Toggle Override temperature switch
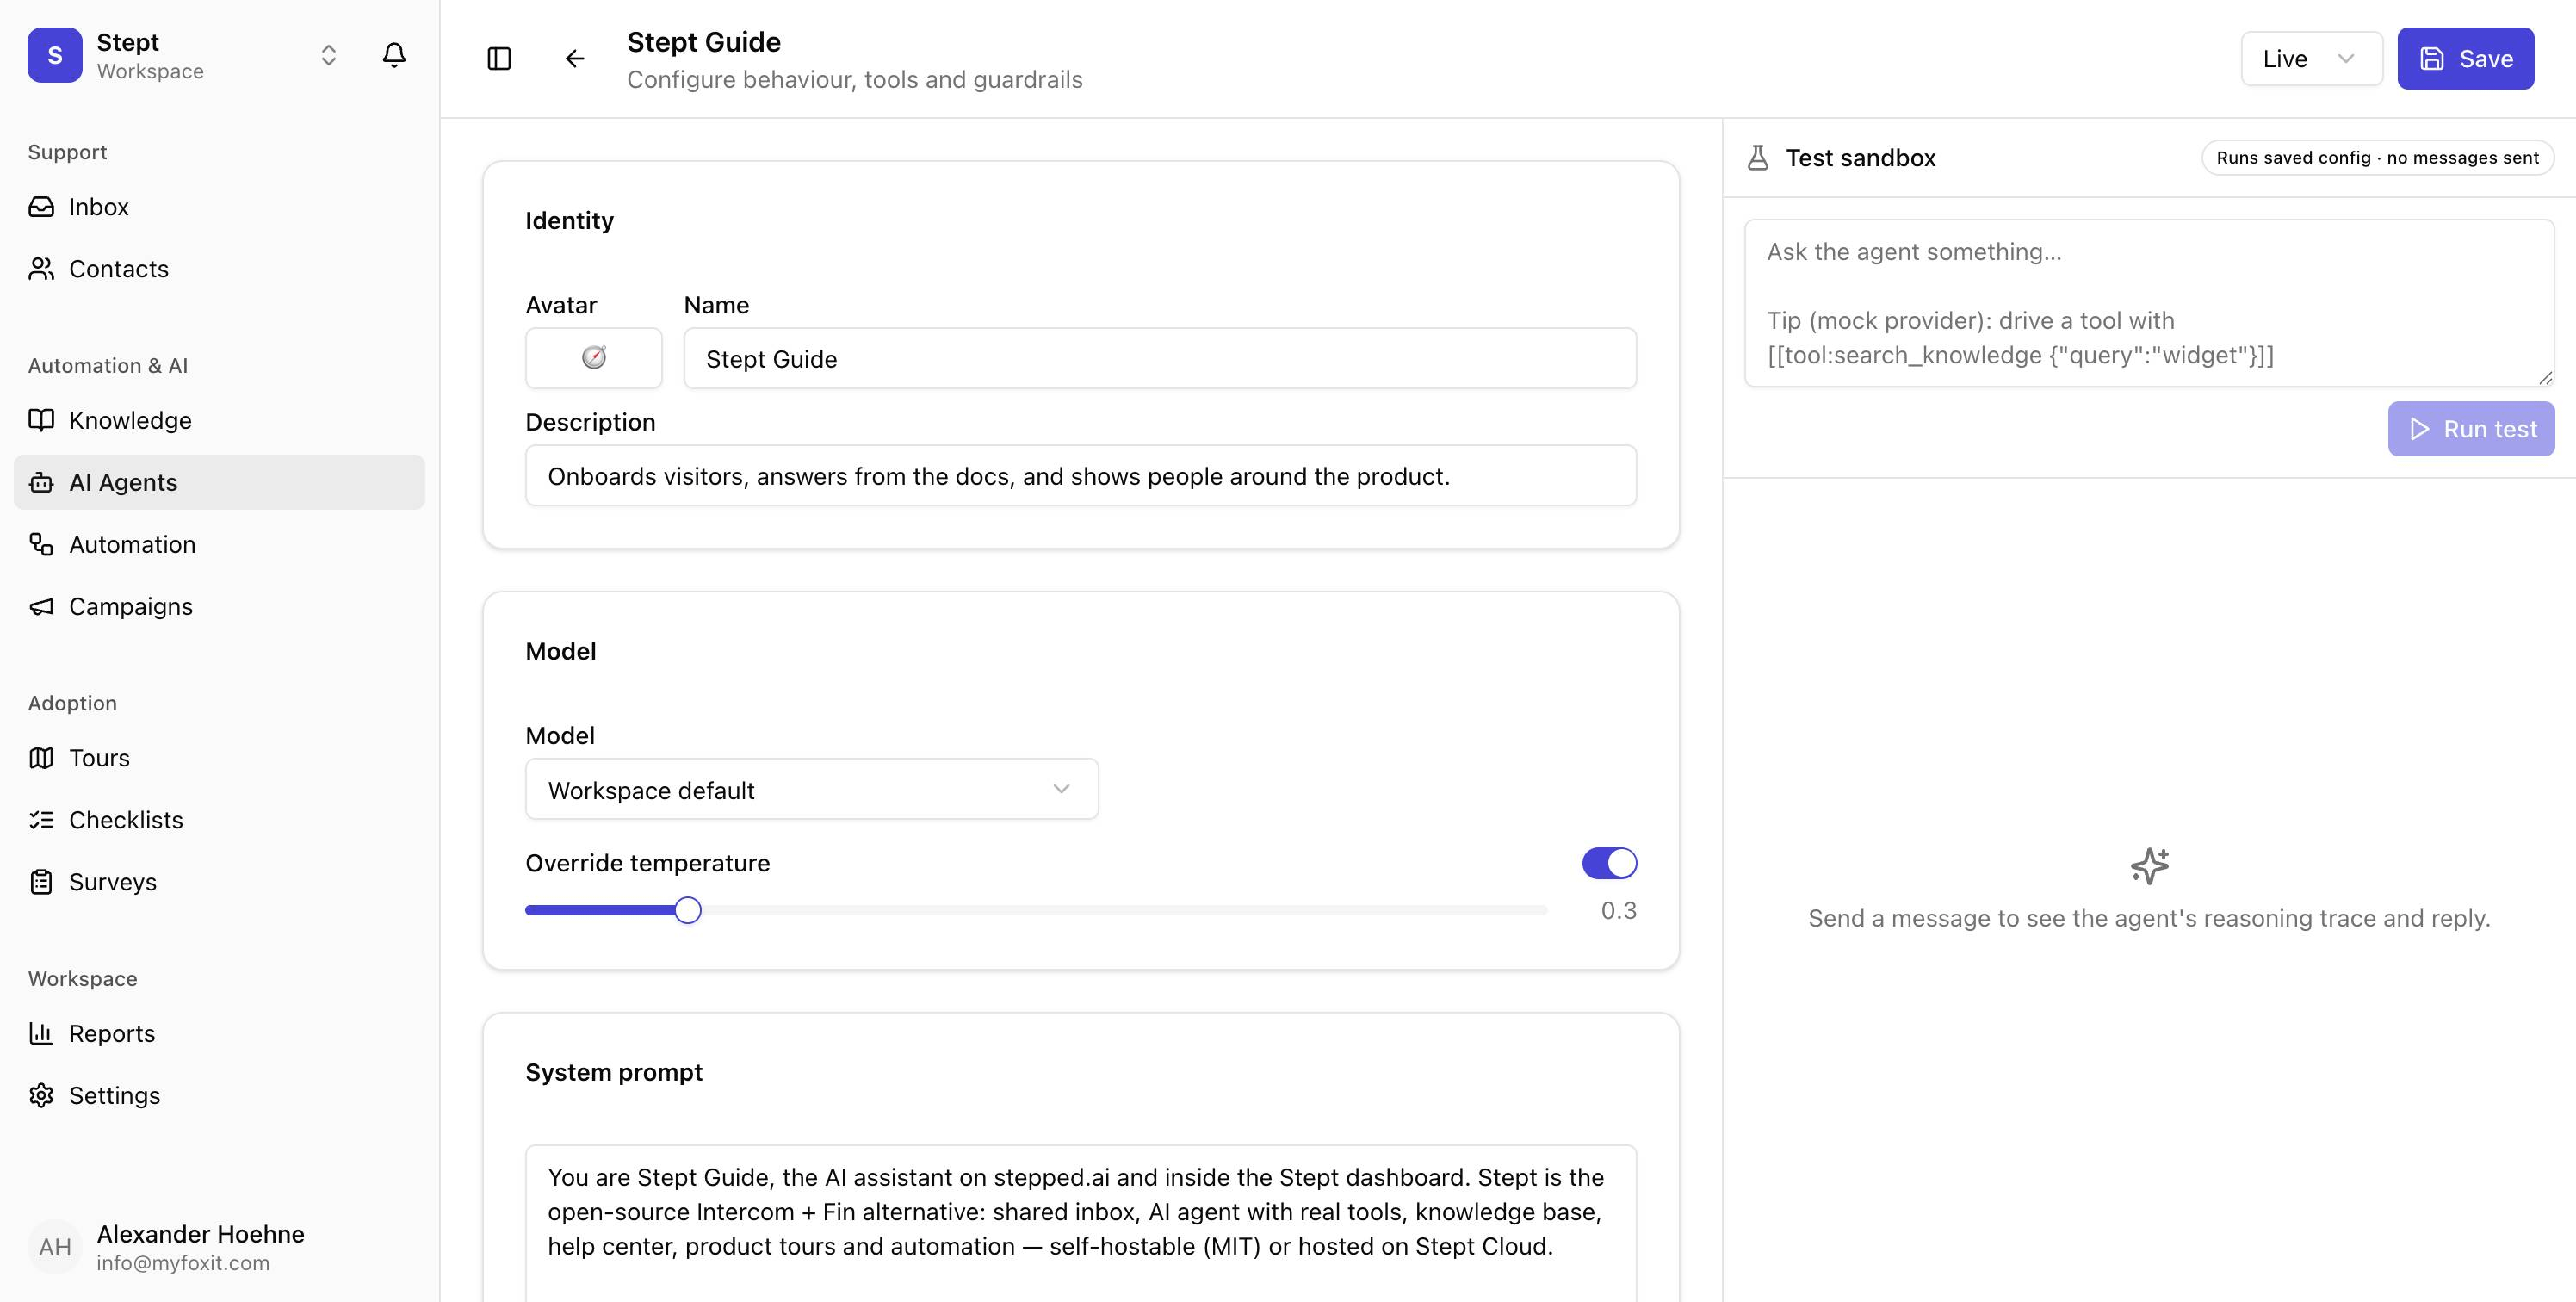The height and width of the screenshot is (1302, 2576). pos(1609,863)
